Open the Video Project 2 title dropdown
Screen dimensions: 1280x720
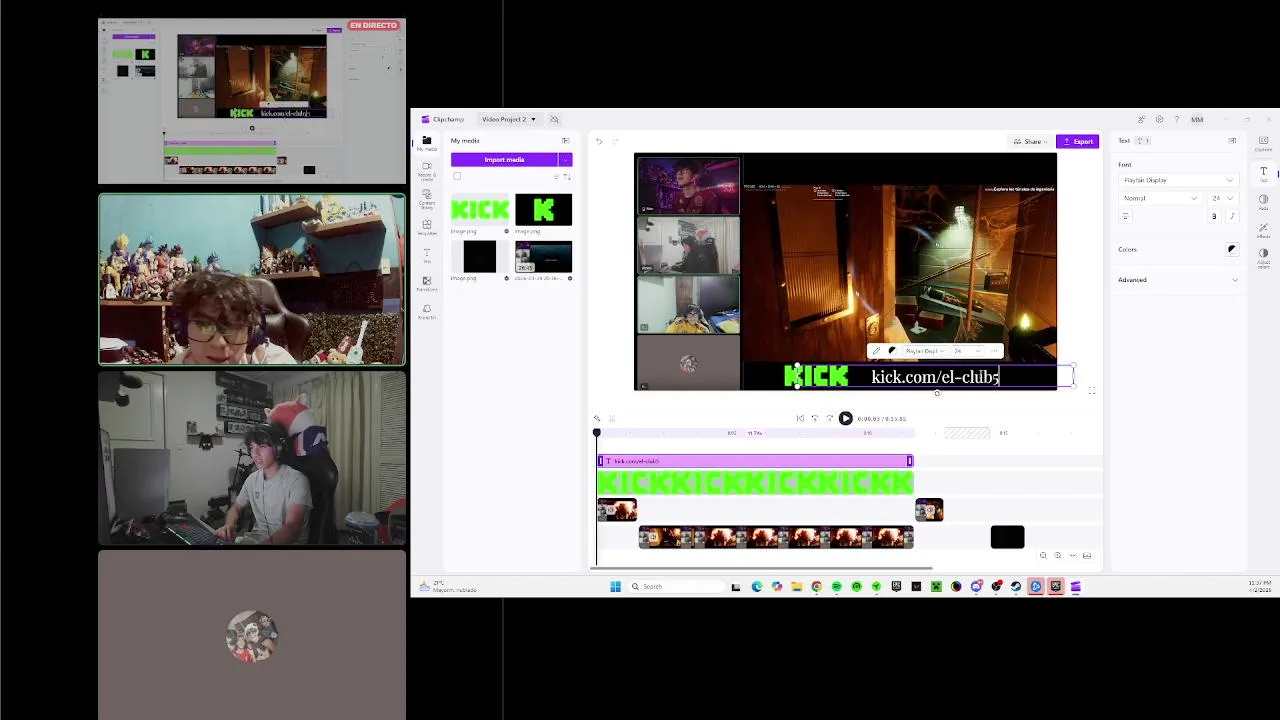point(508,119)
